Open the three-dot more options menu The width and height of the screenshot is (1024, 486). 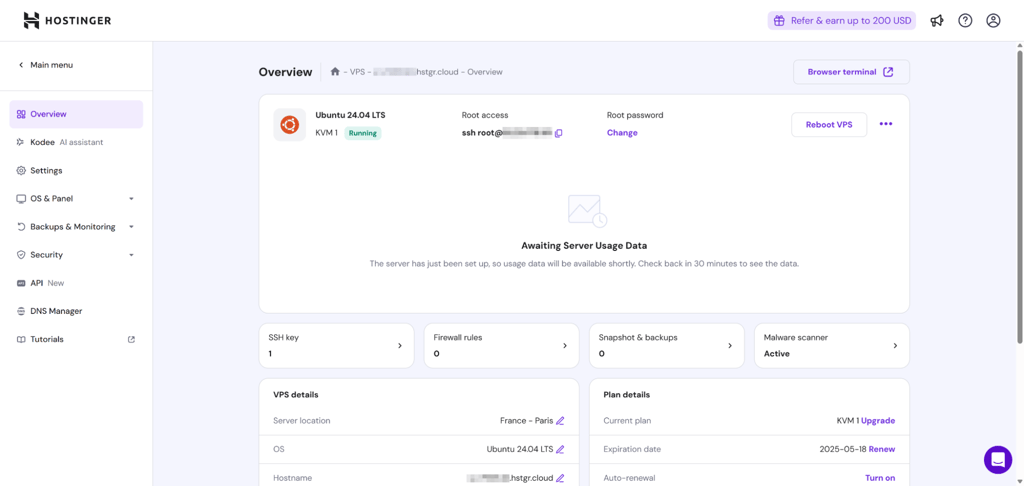tap(886, 124)
